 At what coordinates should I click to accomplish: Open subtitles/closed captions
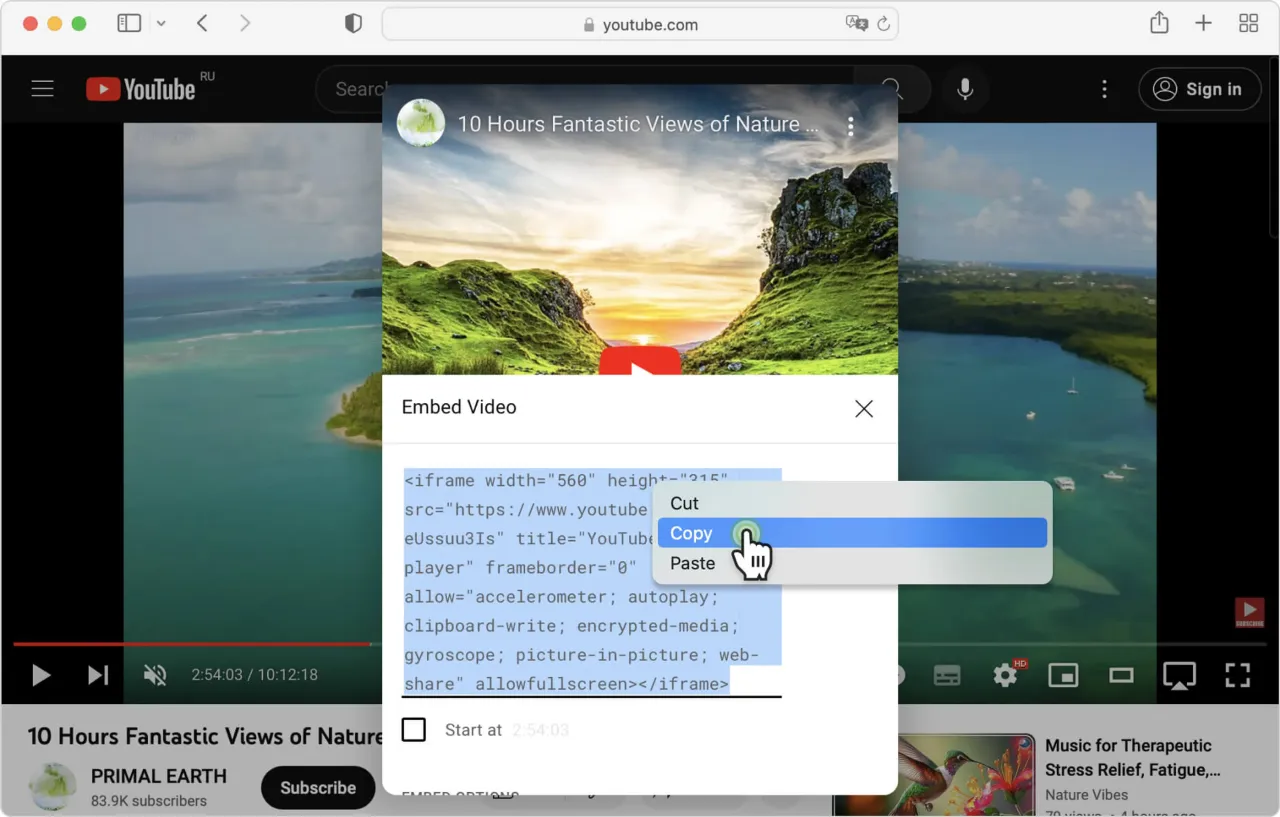click(x=947, y=675)
